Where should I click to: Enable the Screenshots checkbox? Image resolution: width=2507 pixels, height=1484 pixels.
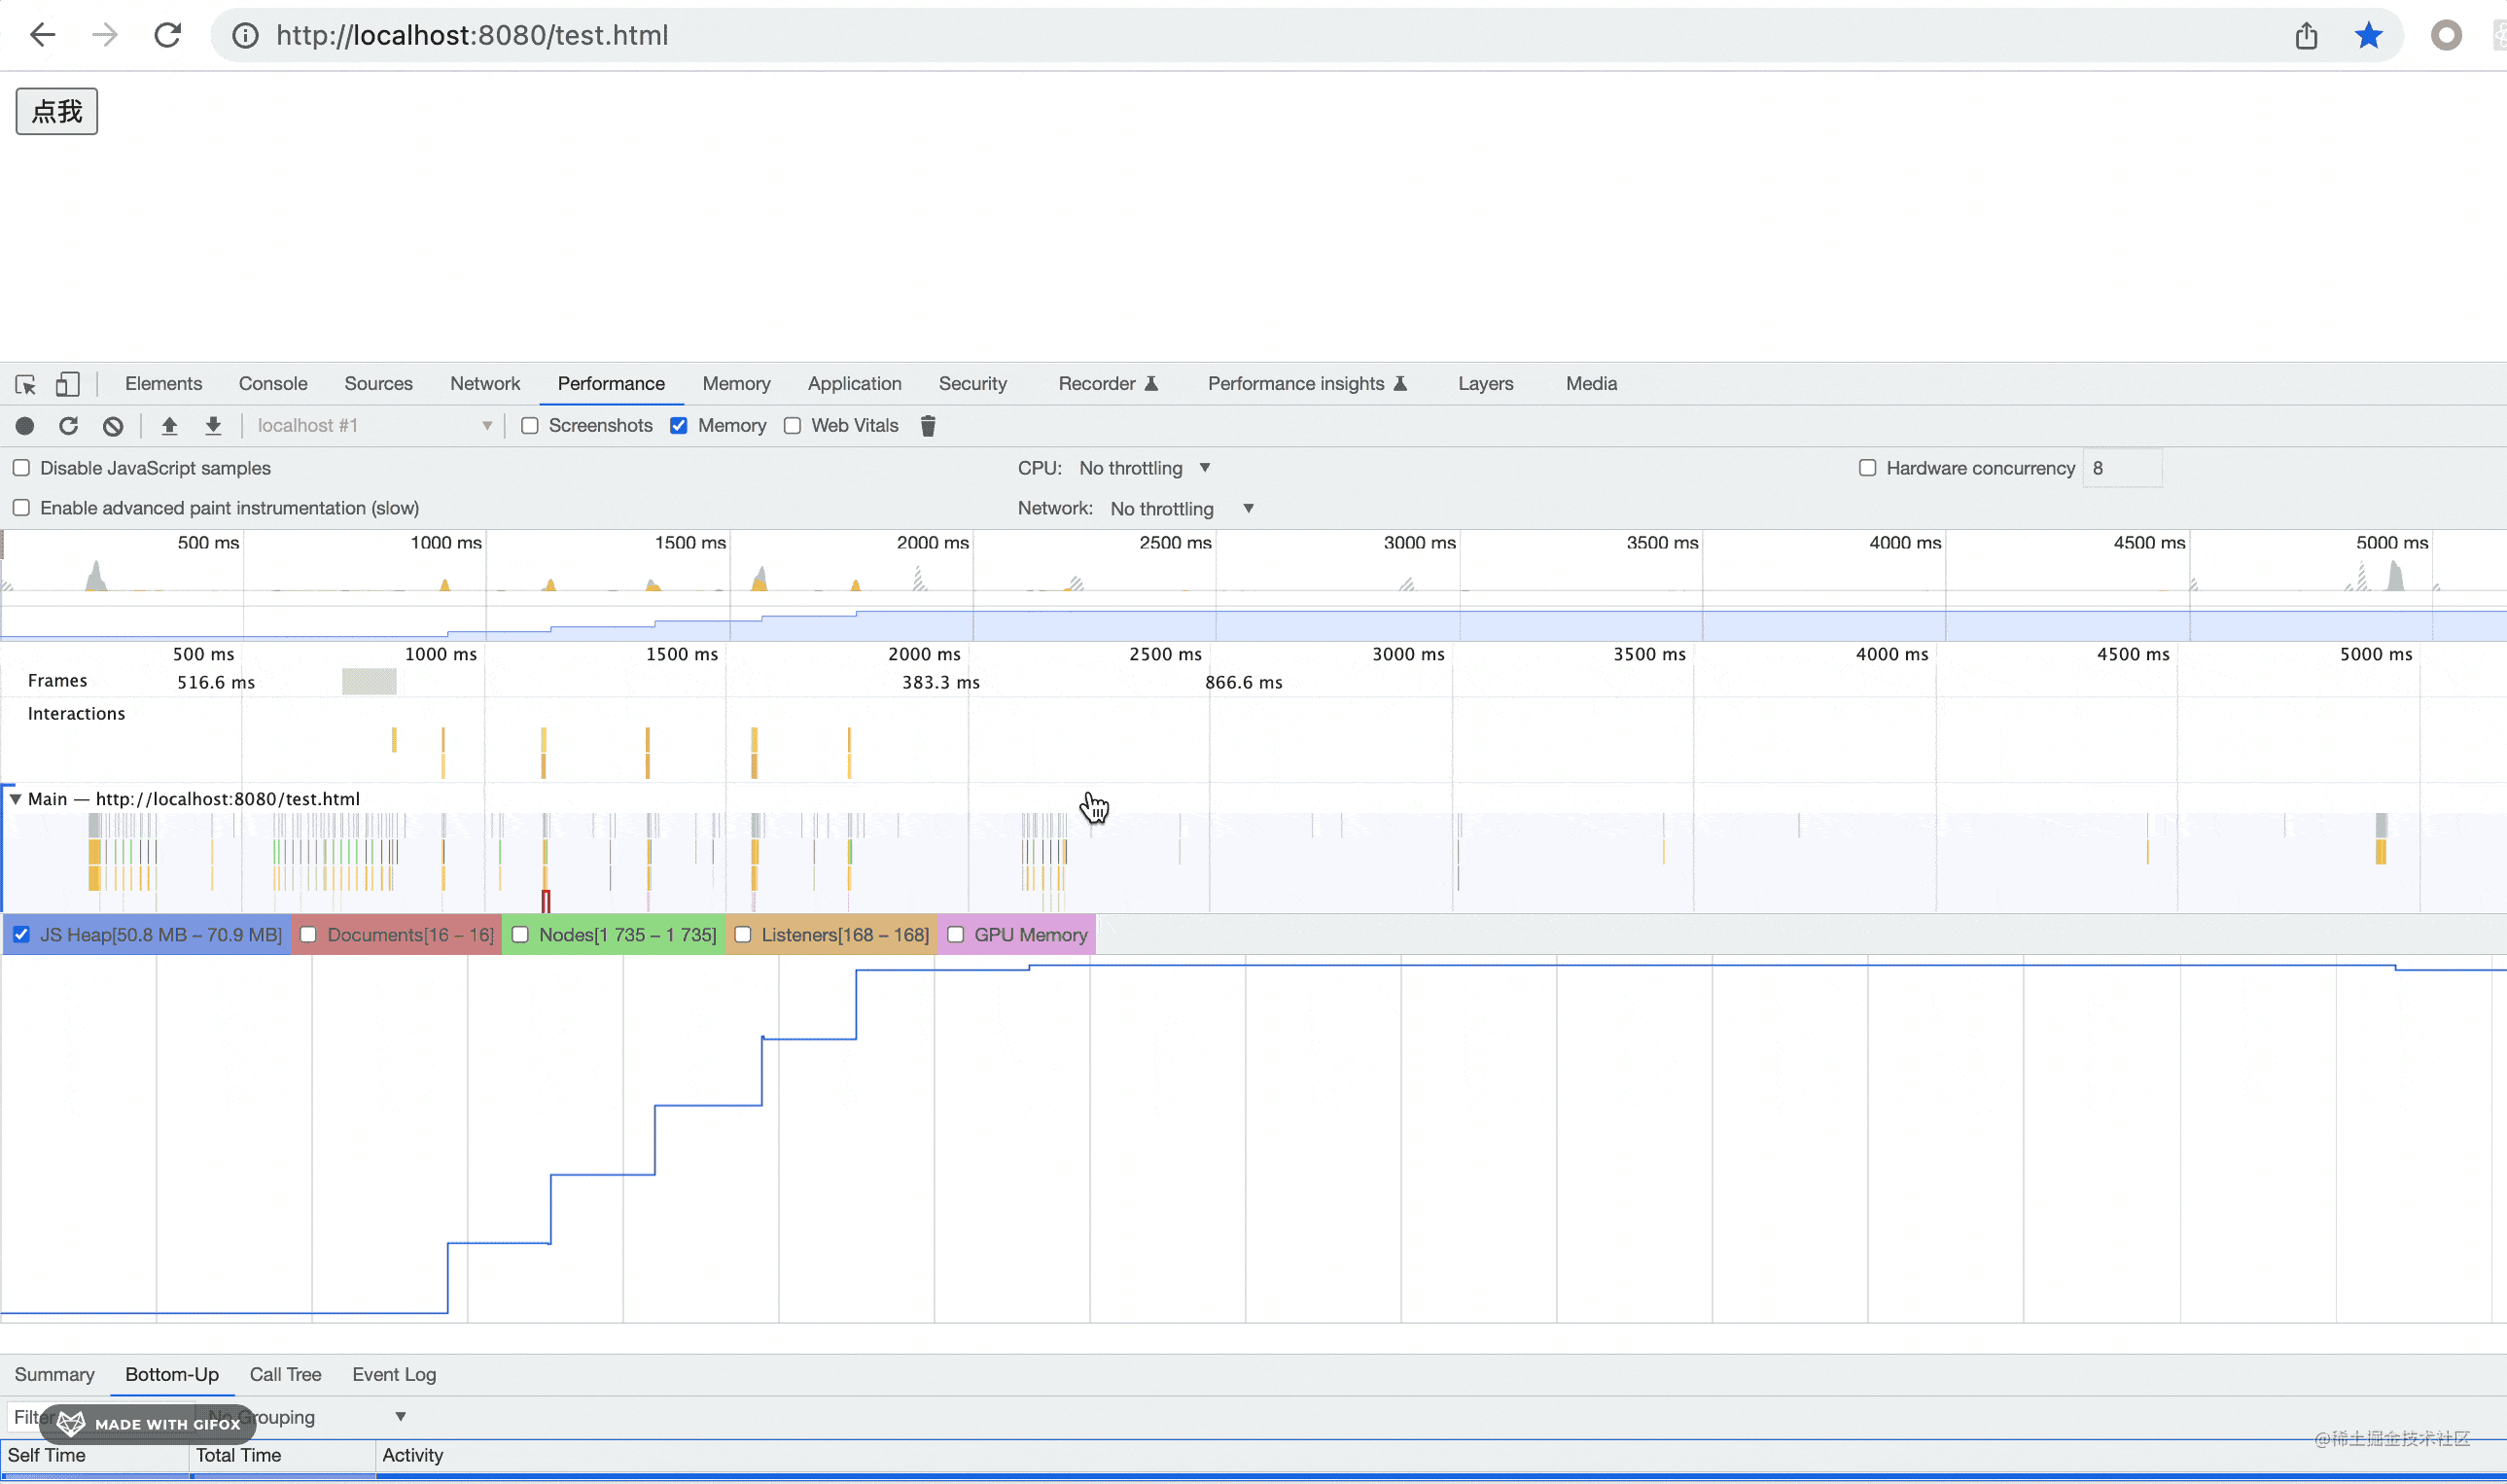(530, 426)
